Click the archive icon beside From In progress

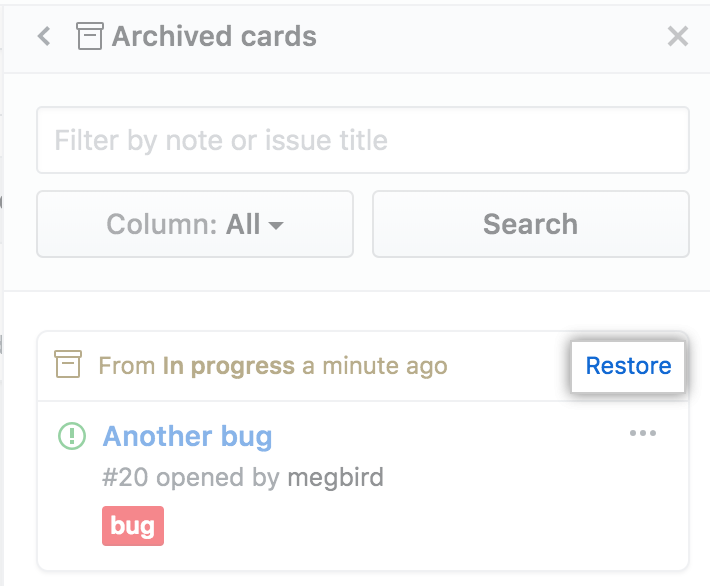click(x=68, y=365)
